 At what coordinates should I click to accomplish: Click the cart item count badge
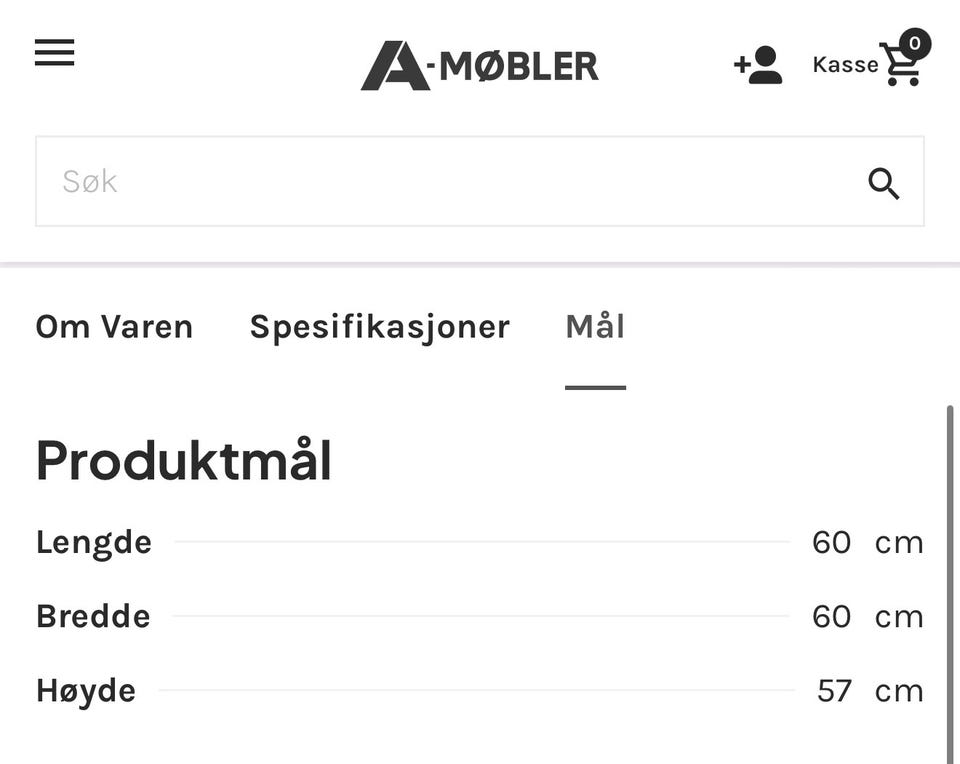pyautogui.click(x=915, y=43)
